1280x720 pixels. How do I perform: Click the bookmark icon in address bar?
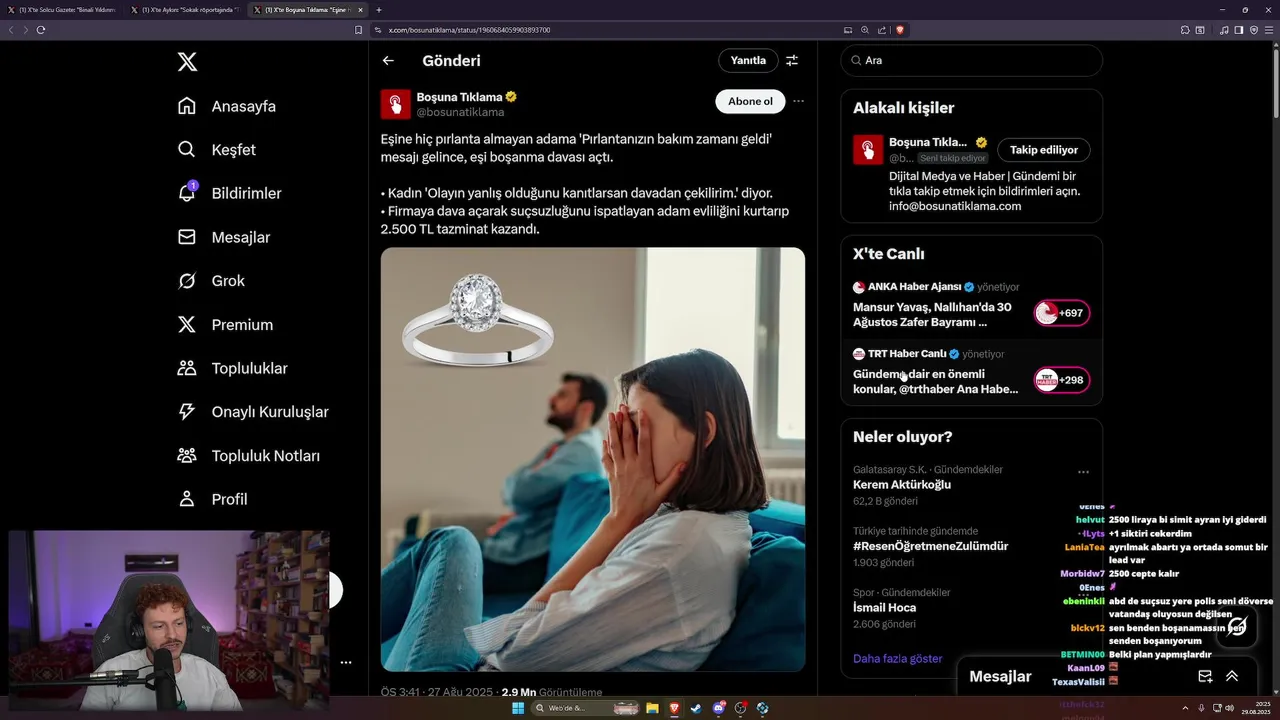[x=359, y=30]
